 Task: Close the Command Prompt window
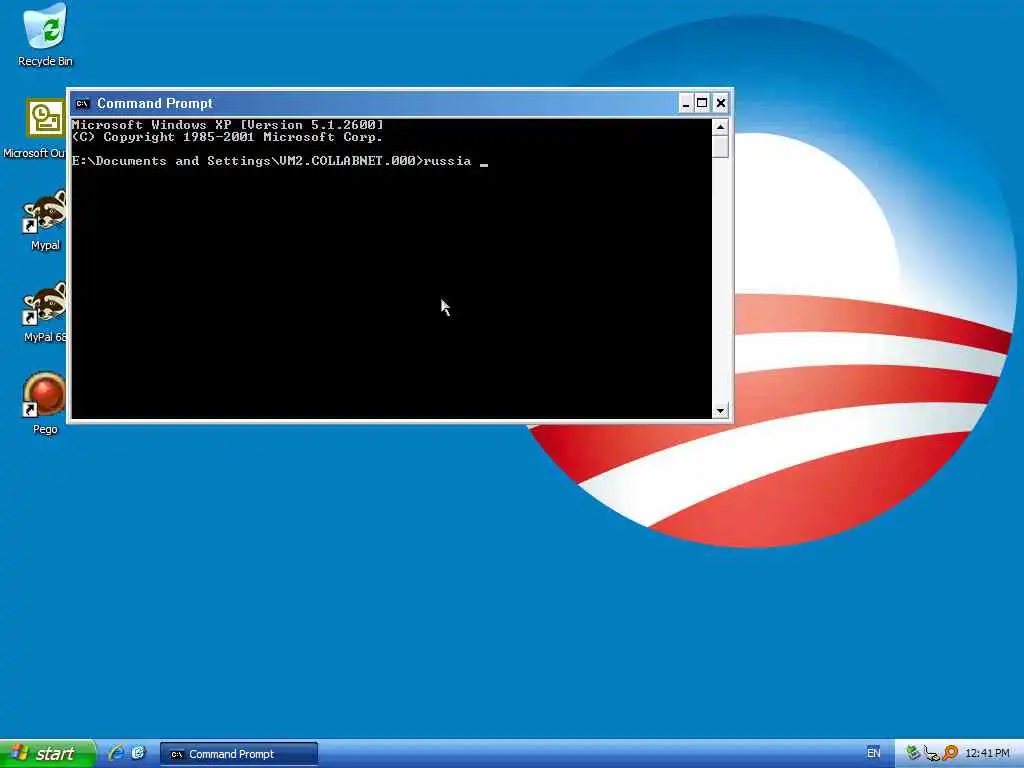click(720, 103)
